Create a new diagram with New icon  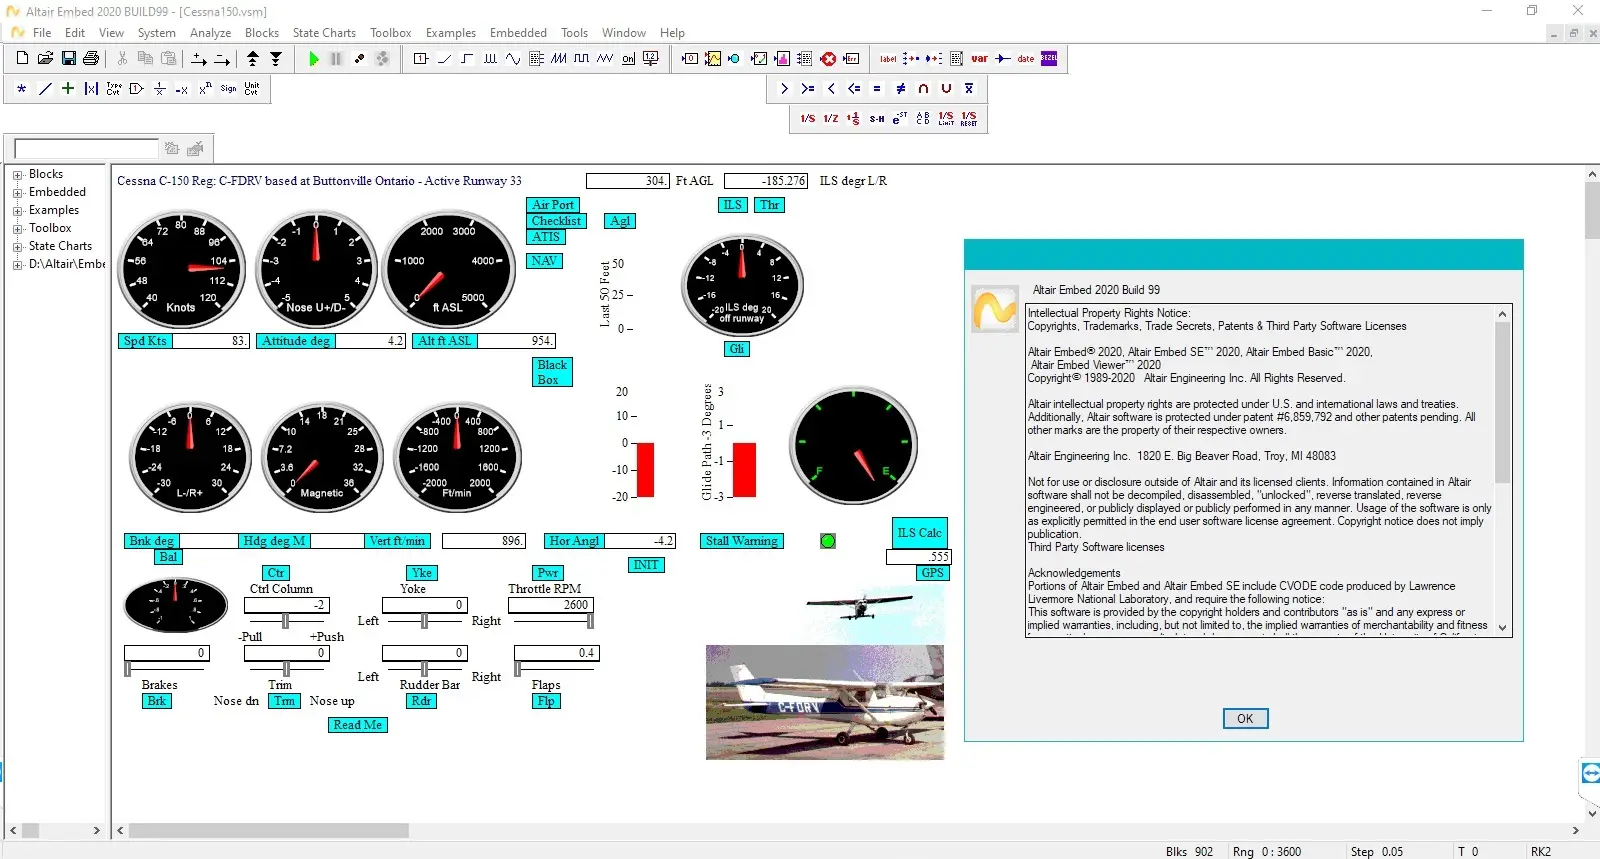[x=22, y=59]
